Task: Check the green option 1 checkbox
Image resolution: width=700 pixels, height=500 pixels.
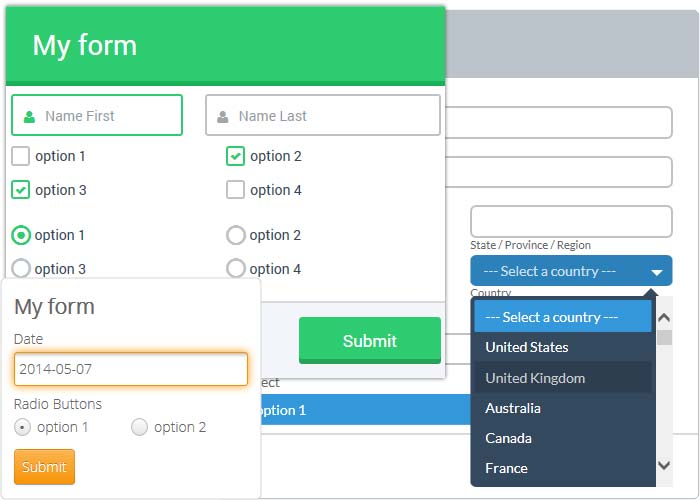Action: tap(20, 156)
